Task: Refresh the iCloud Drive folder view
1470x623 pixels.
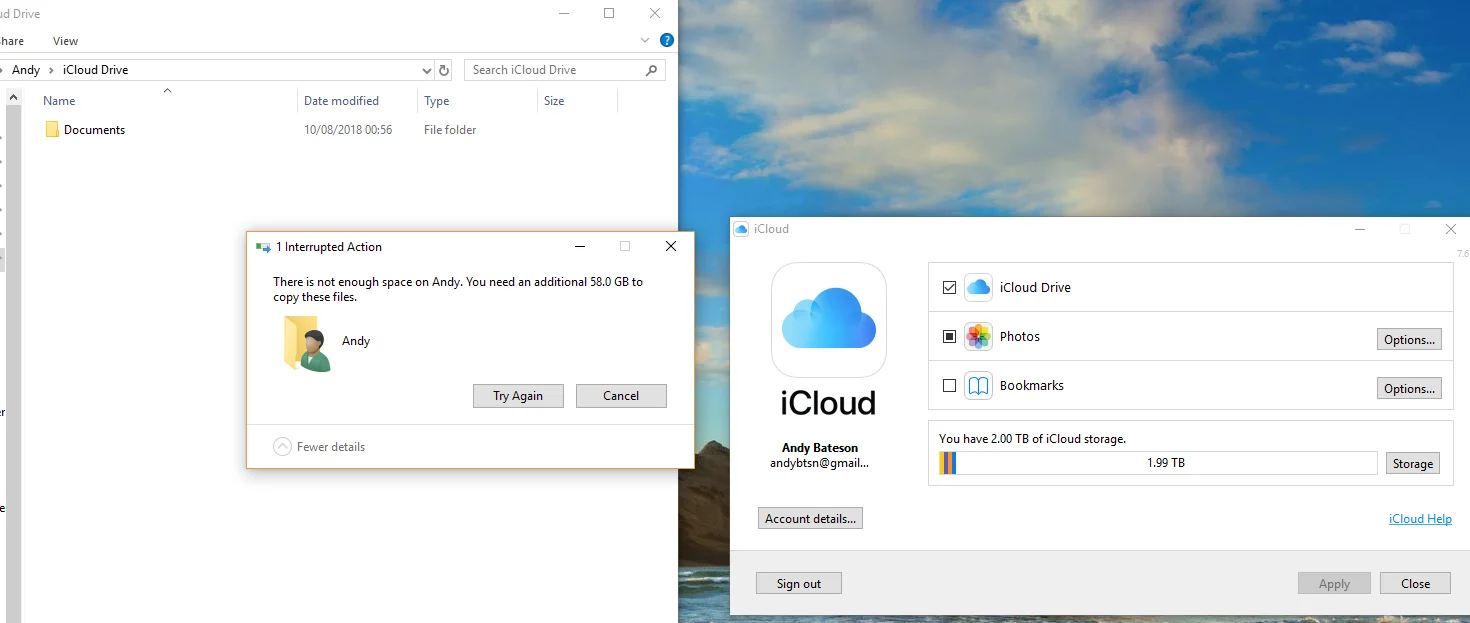Action: [444, 70]
